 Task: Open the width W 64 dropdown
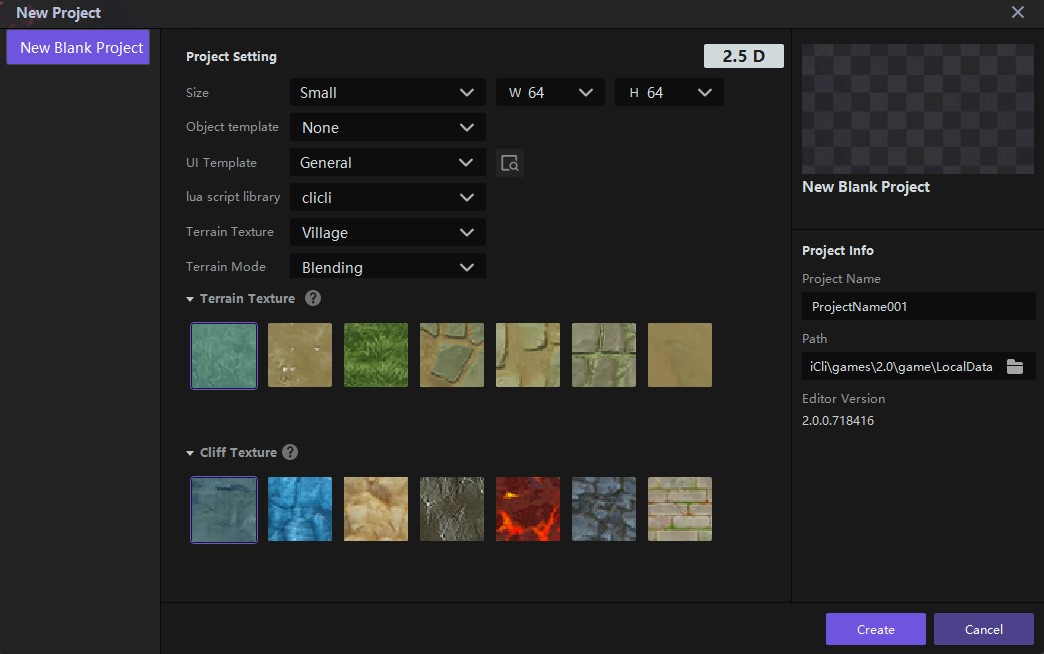[550, 93]
